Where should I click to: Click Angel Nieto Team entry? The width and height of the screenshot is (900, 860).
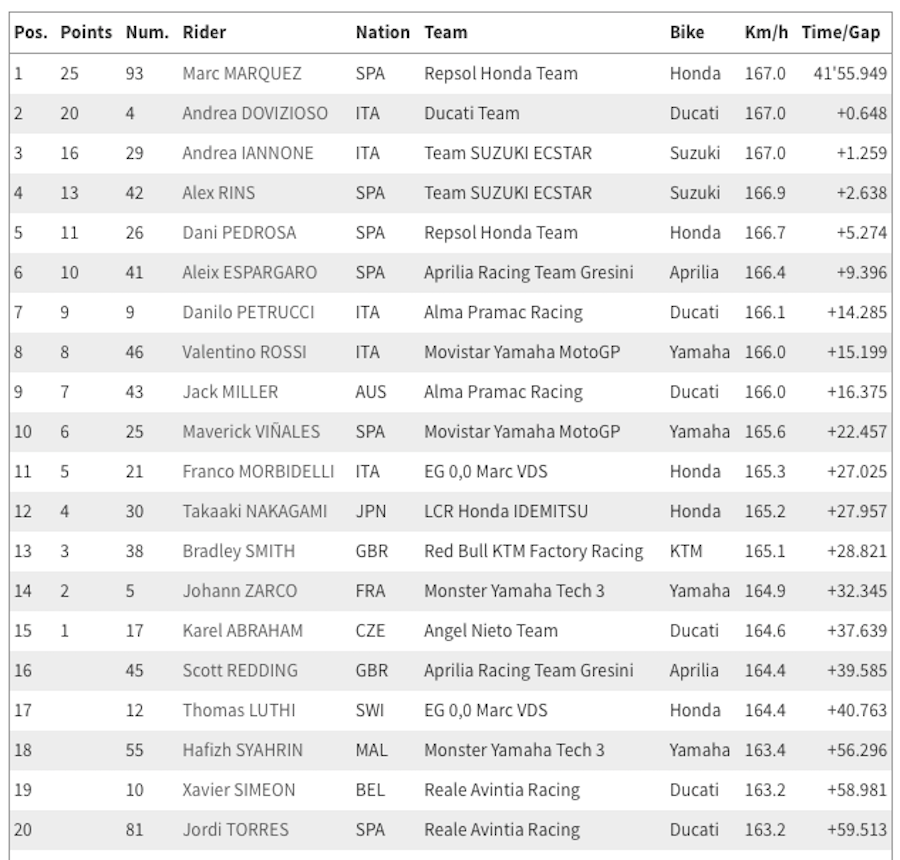pyautogui.click(x=491, y=631)
